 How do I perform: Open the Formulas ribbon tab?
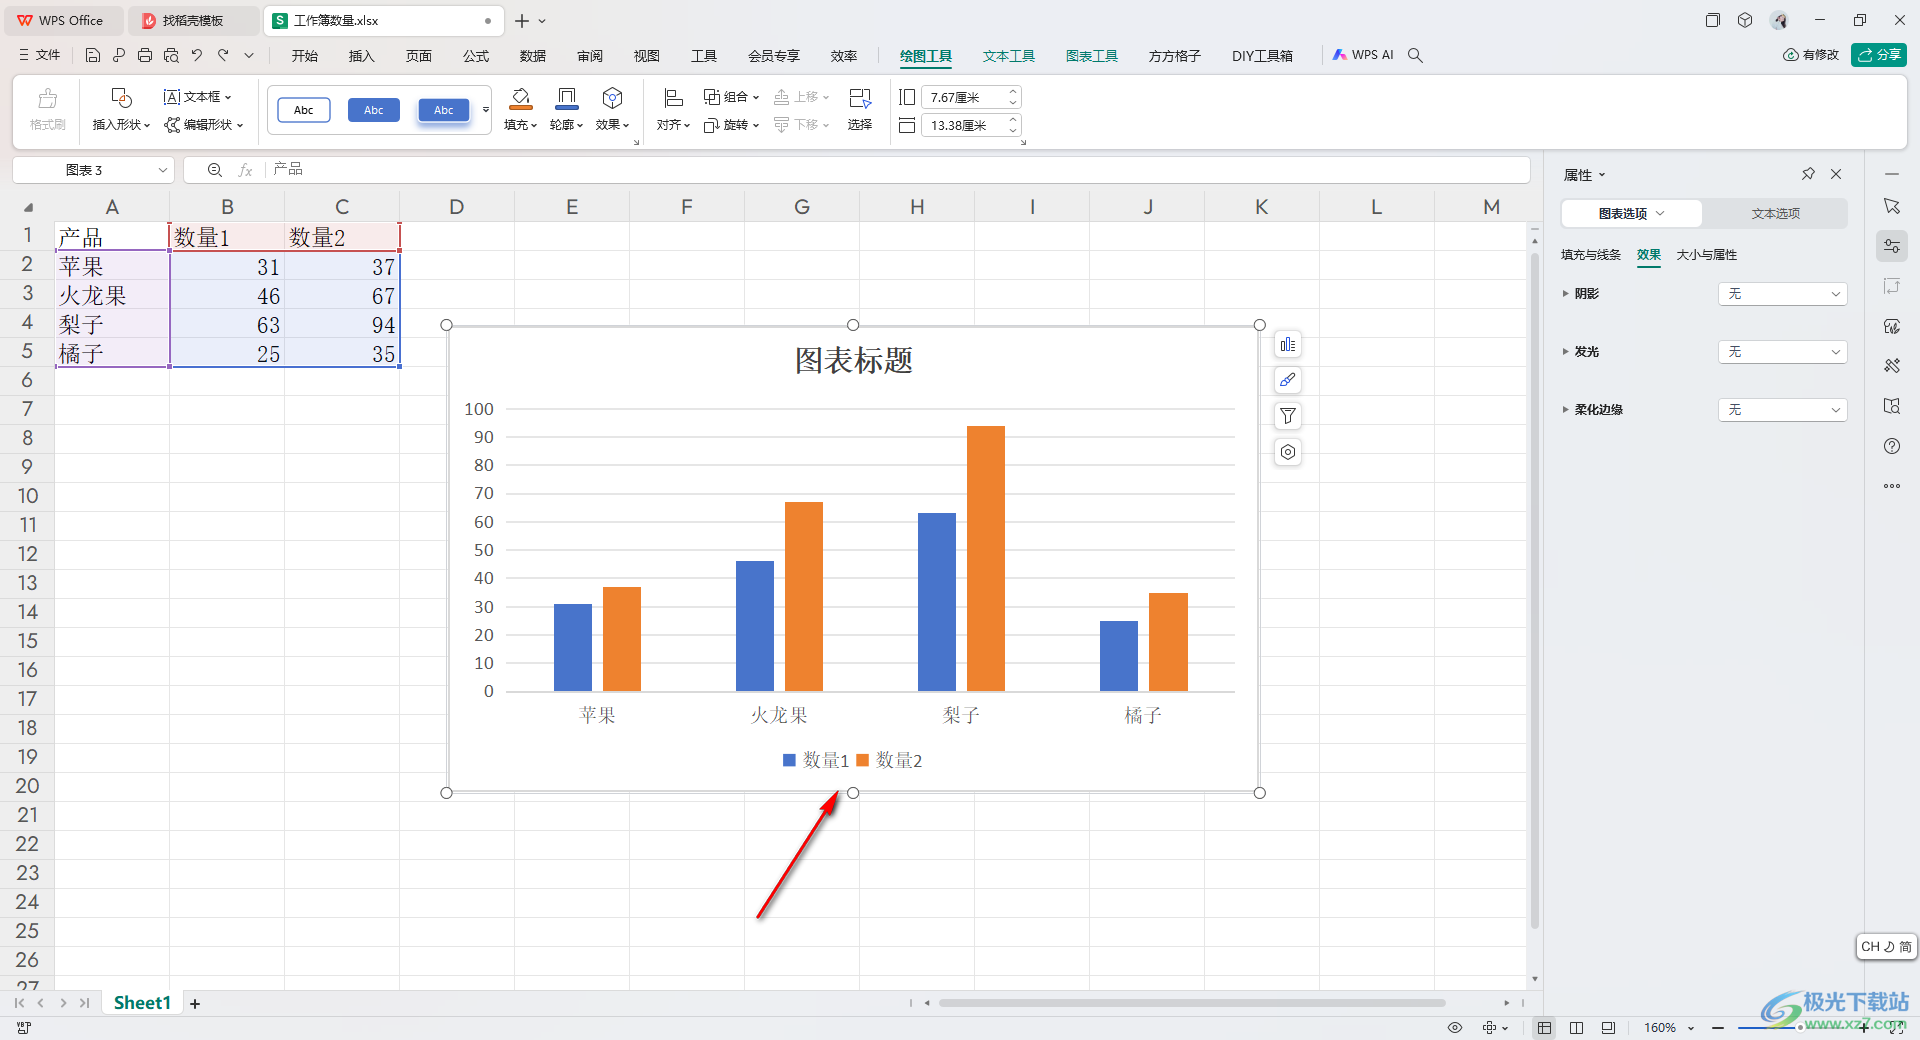[x=476, y=56]
